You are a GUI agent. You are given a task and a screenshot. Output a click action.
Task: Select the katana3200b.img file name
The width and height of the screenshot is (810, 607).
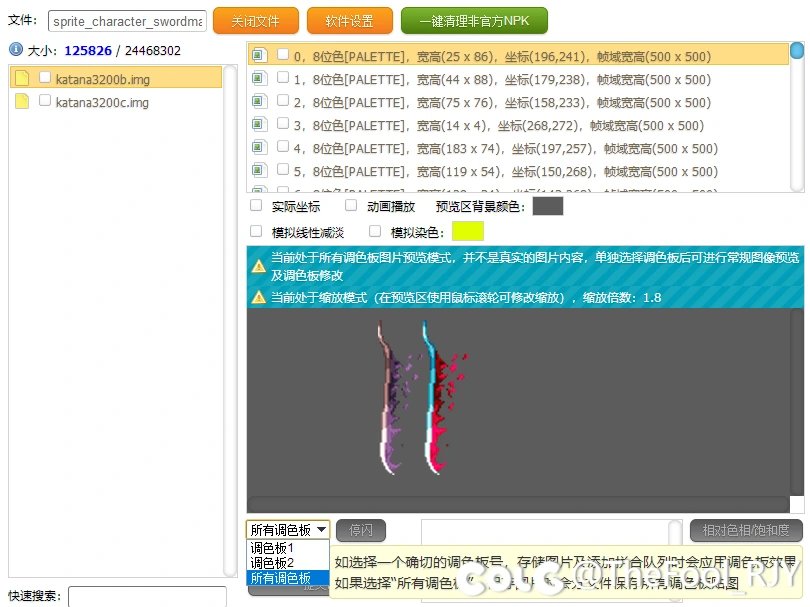click(x=103, y=79)
